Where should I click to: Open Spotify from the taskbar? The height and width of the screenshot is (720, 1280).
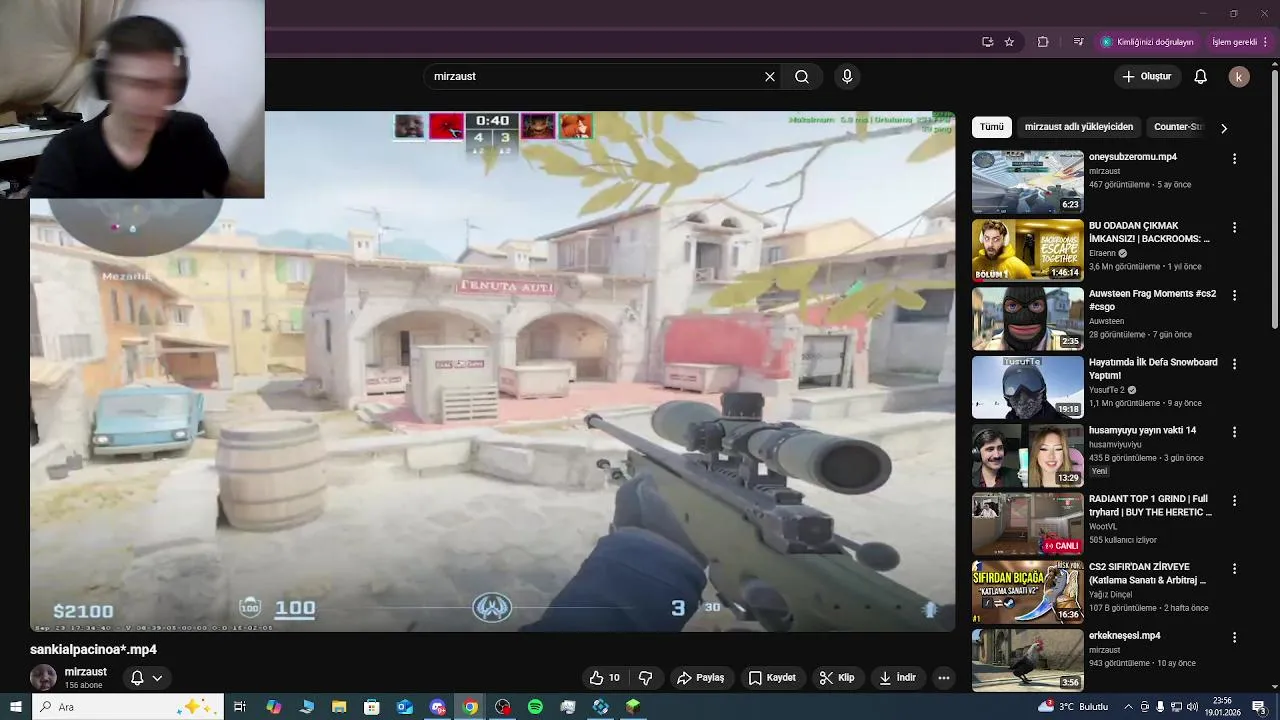point(535,707)
